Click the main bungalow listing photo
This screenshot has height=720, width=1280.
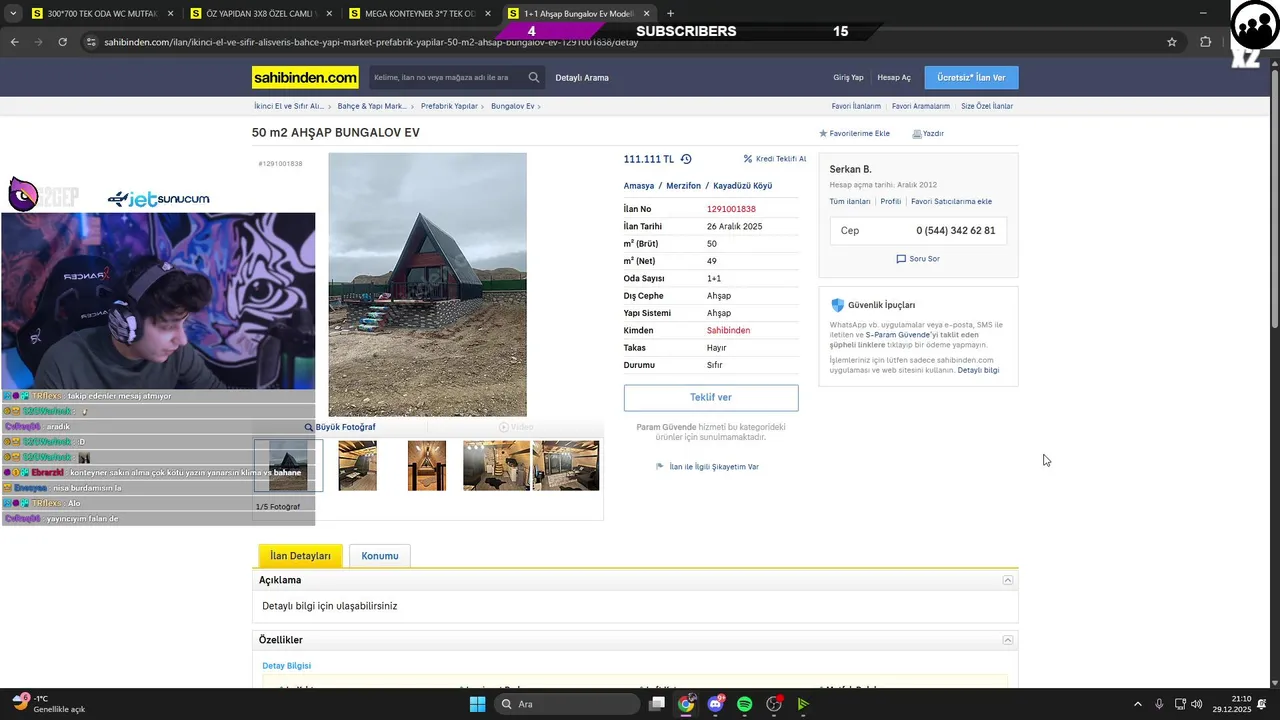coord(427,284)
